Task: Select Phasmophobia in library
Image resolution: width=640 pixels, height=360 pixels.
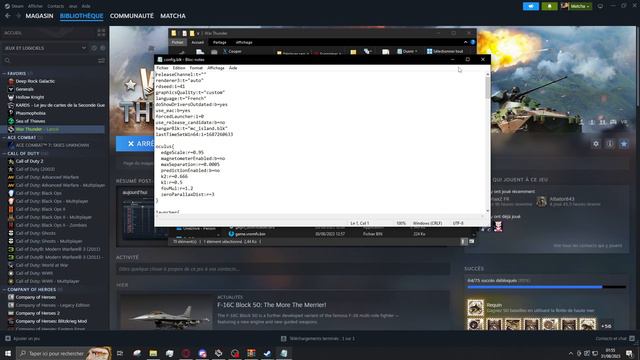Action: (31, 113)
